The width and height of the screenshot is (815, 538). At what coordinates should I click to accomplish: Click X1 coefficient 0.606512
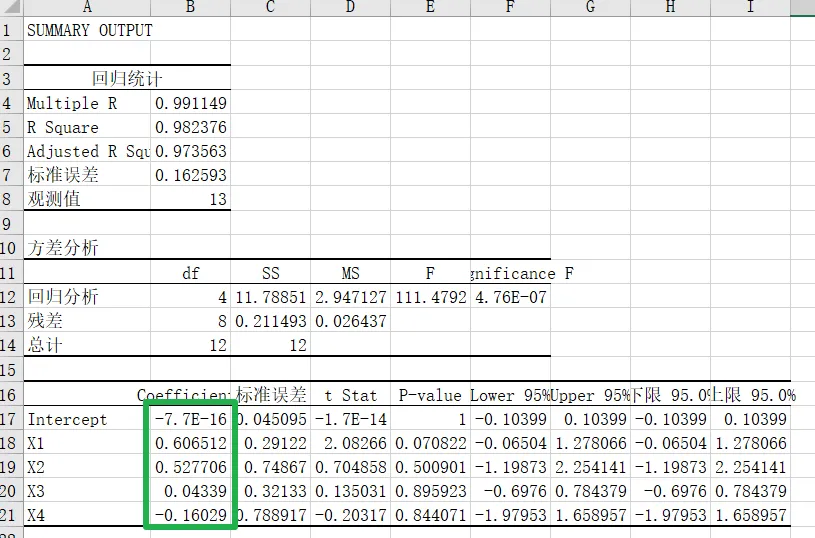pyautogui.click(x=190, y=442)
